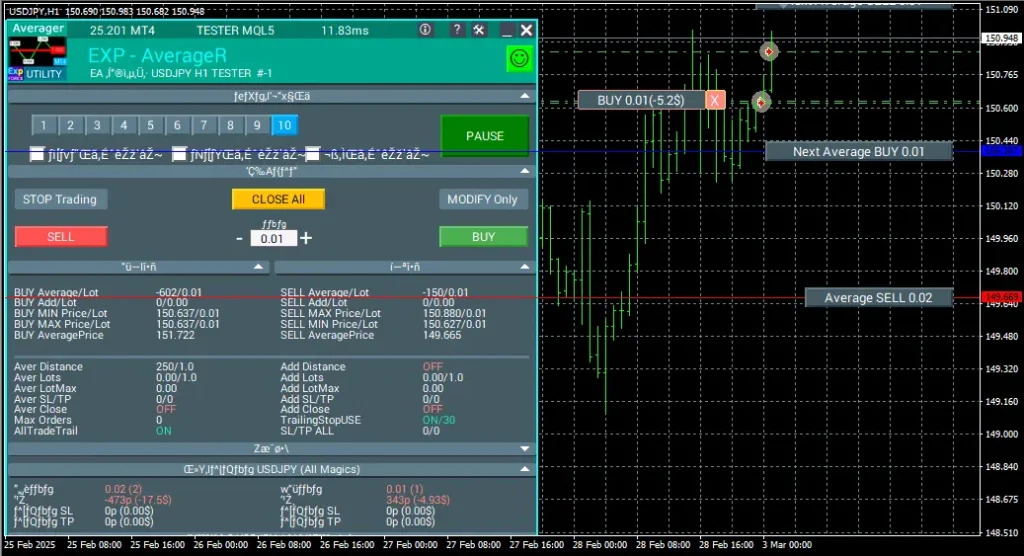Image resolution: width=1024 pixels, height=556 pixels.
Task: Open the question mark help icon
Action: pos(457,29)
